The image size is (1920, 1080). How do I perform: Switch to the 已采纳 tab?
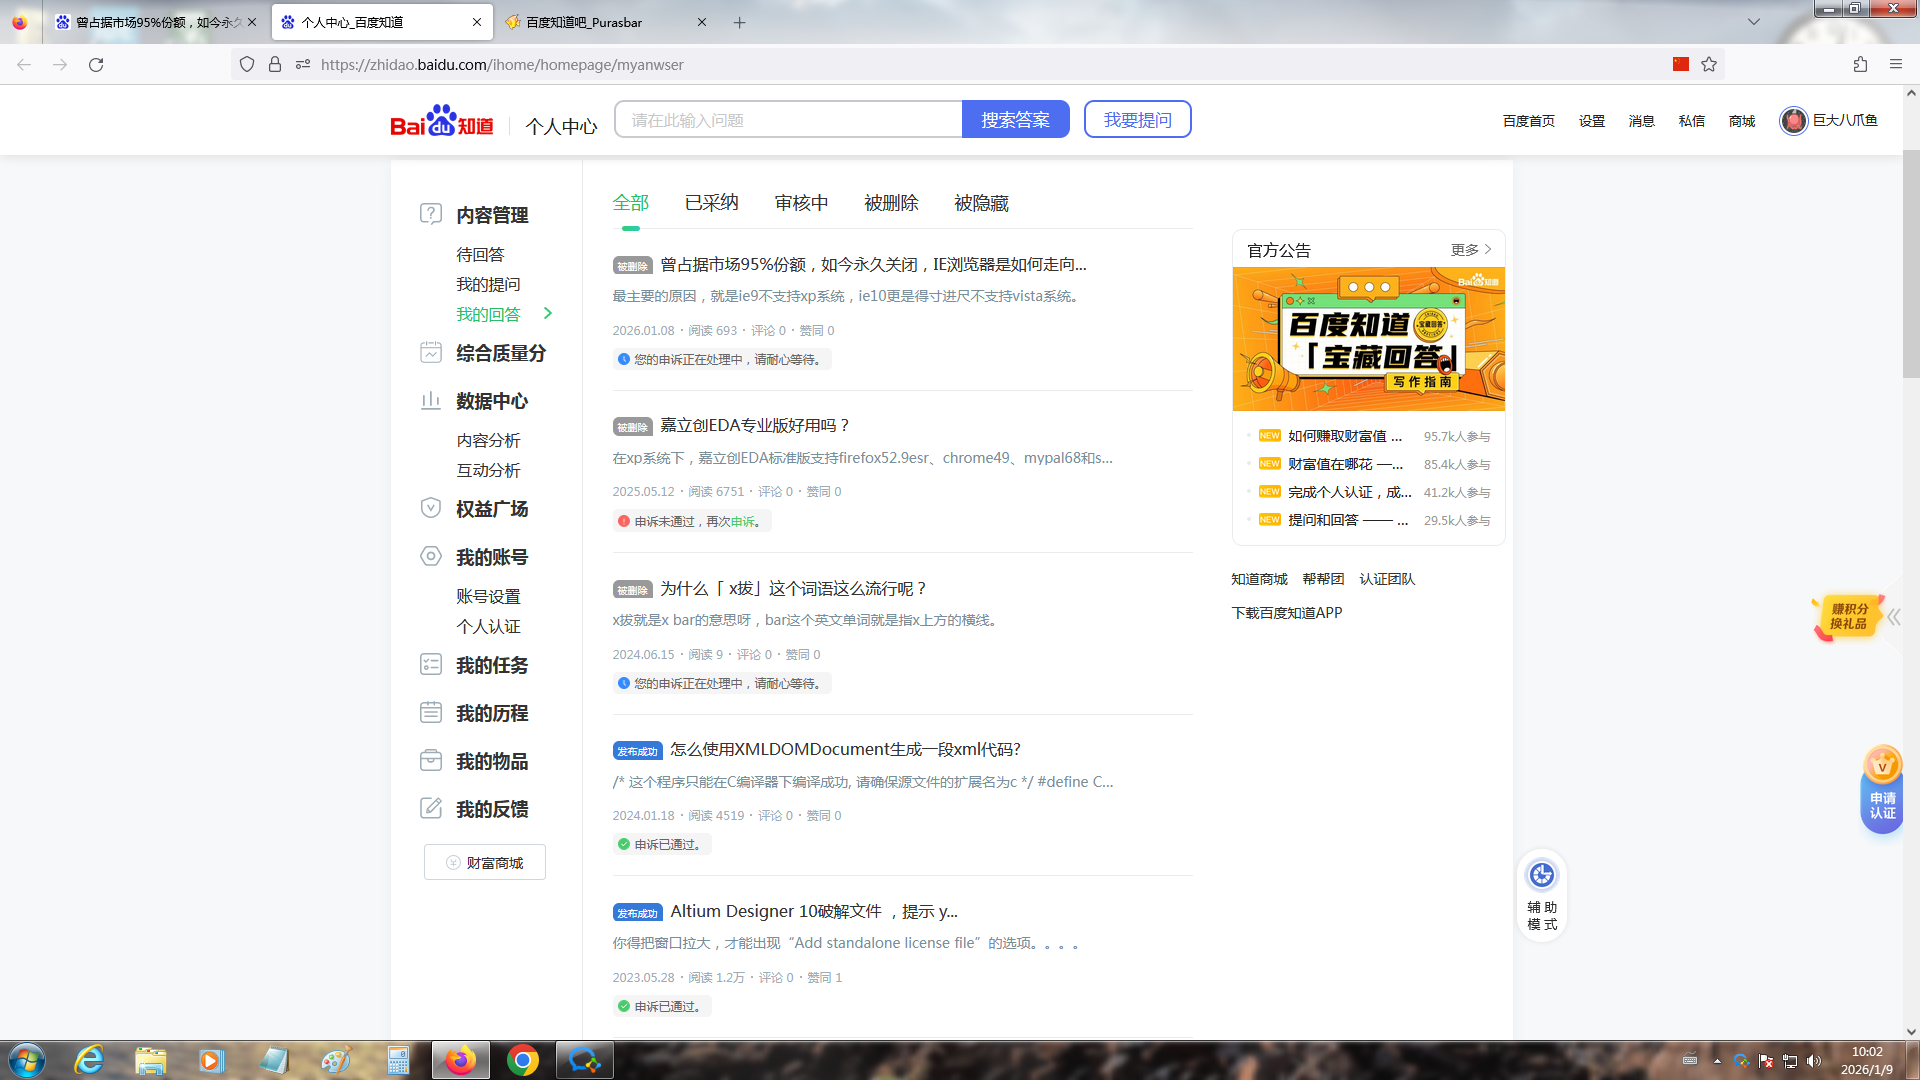click(x=711, y=203)
